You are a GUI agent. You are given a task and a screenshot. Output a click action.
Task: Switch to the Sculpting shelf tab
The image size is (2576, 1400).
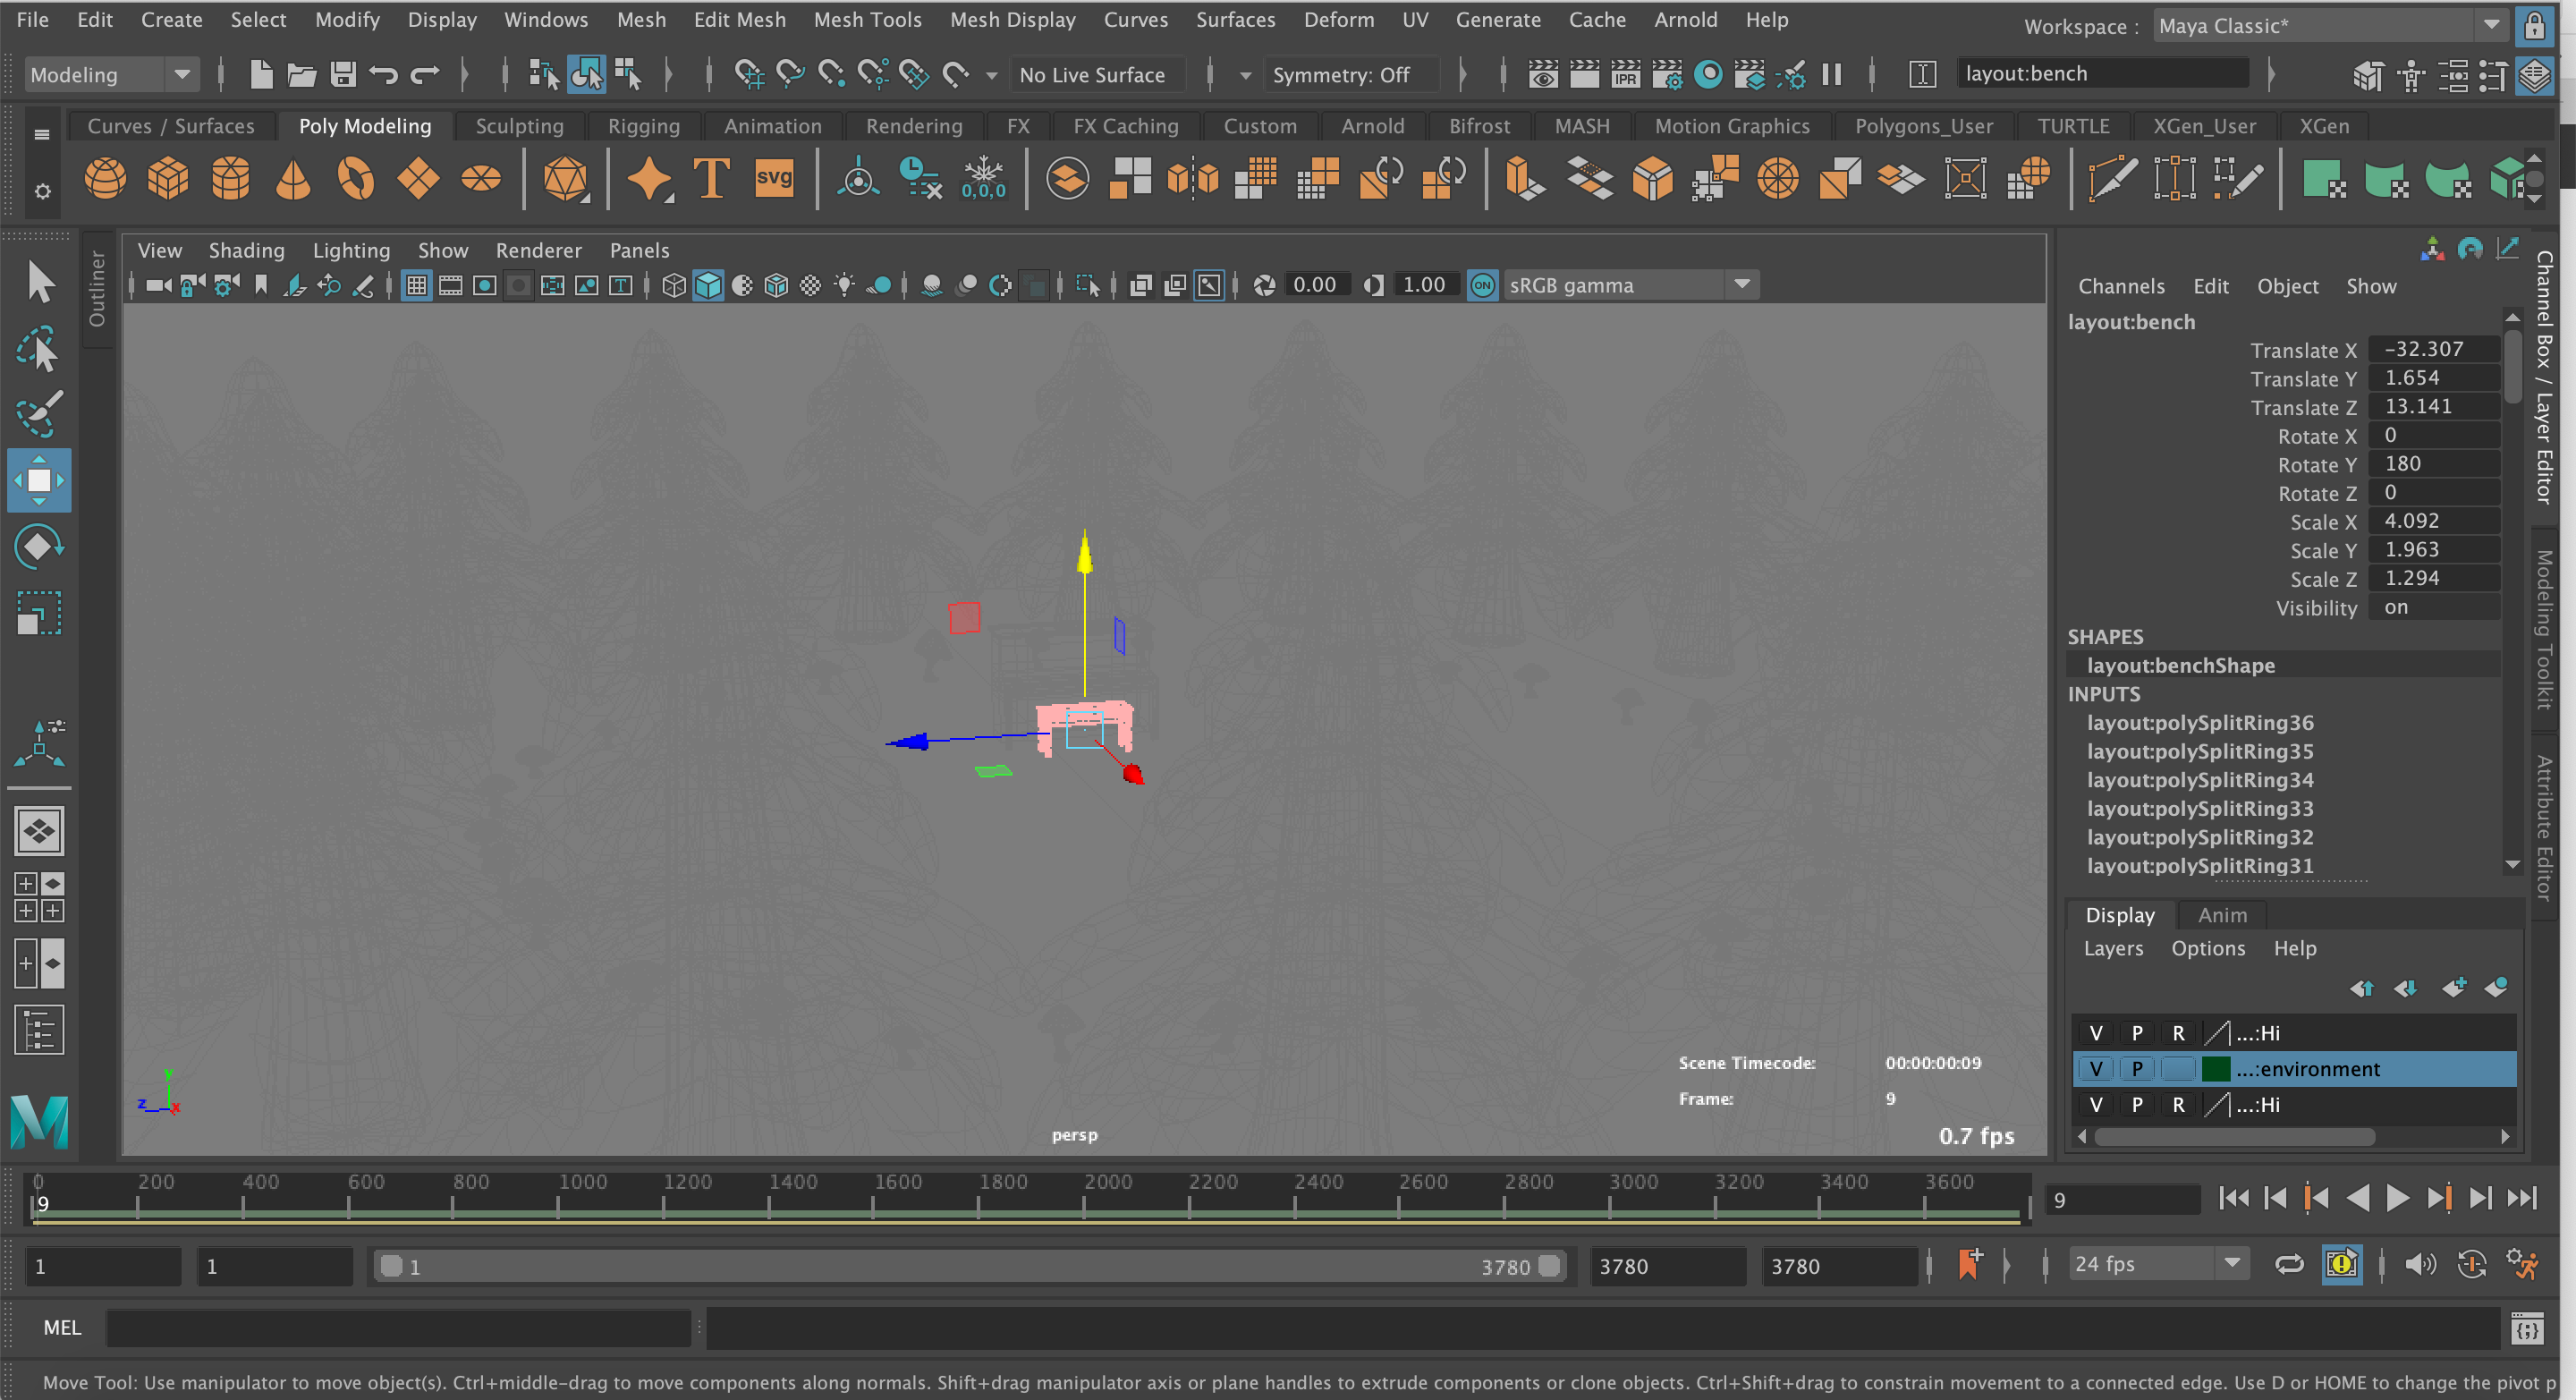click(519, 126)
